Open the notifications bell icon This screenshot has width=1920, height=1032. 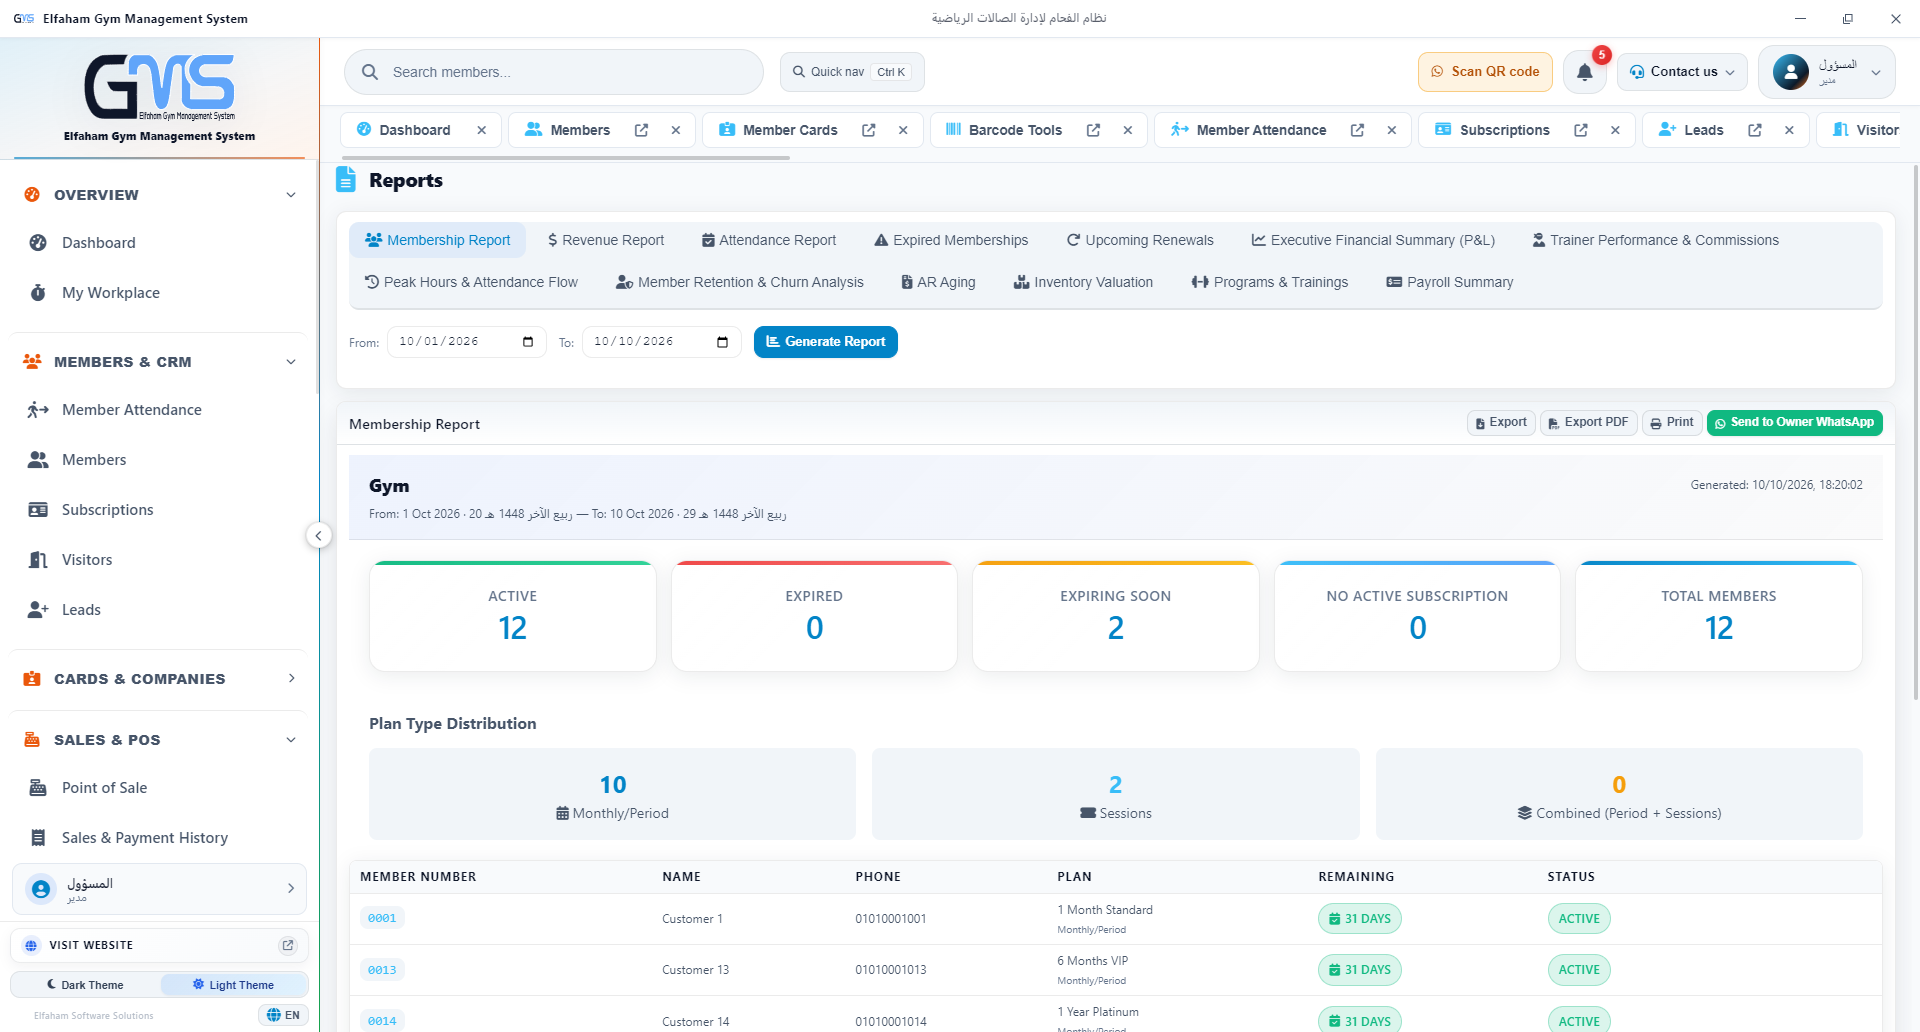click(x=1585, y=72)
